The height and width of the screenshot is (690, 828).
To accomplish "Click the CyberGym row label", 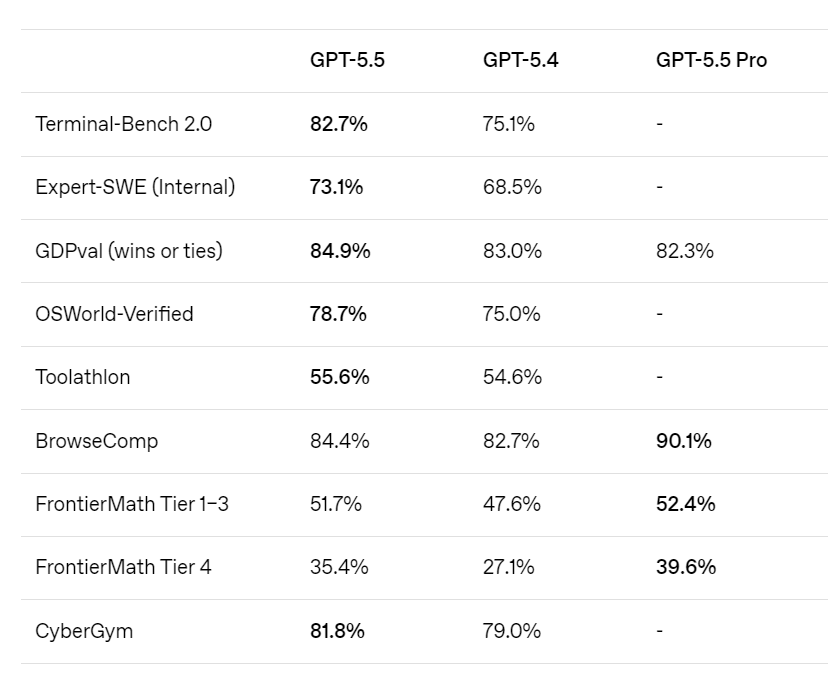I will [84, 631].
